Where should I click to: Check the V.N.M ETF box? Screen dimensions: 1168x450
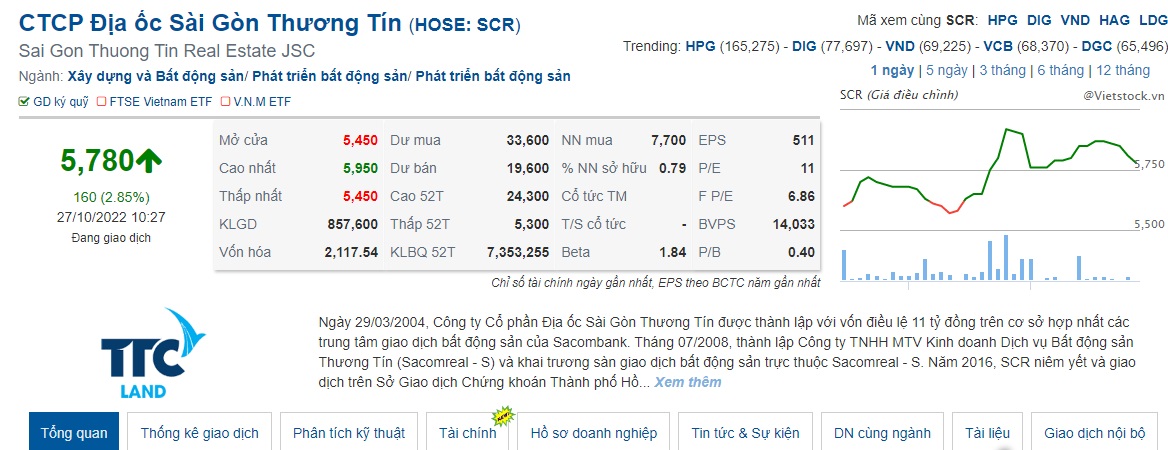click(x=224, y=102)
